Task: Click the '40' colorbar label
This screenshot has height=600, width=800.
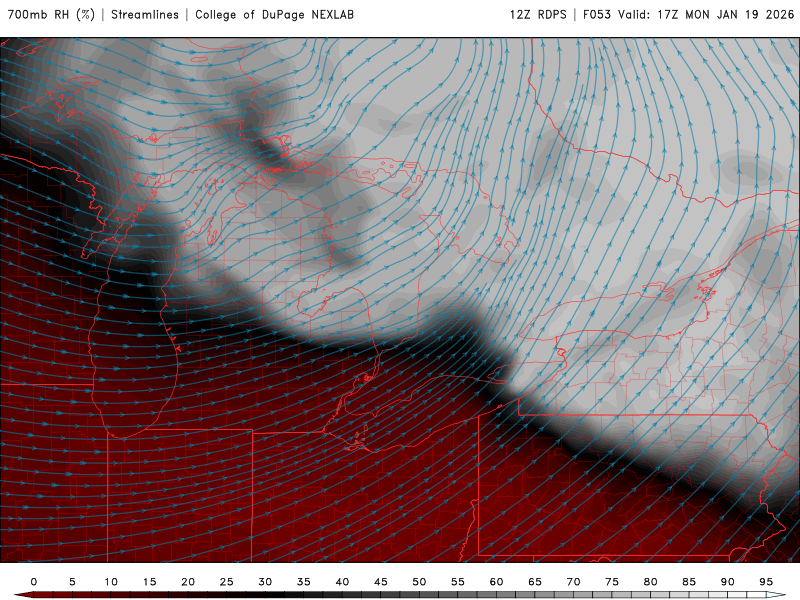Action: tap(342, 582)
